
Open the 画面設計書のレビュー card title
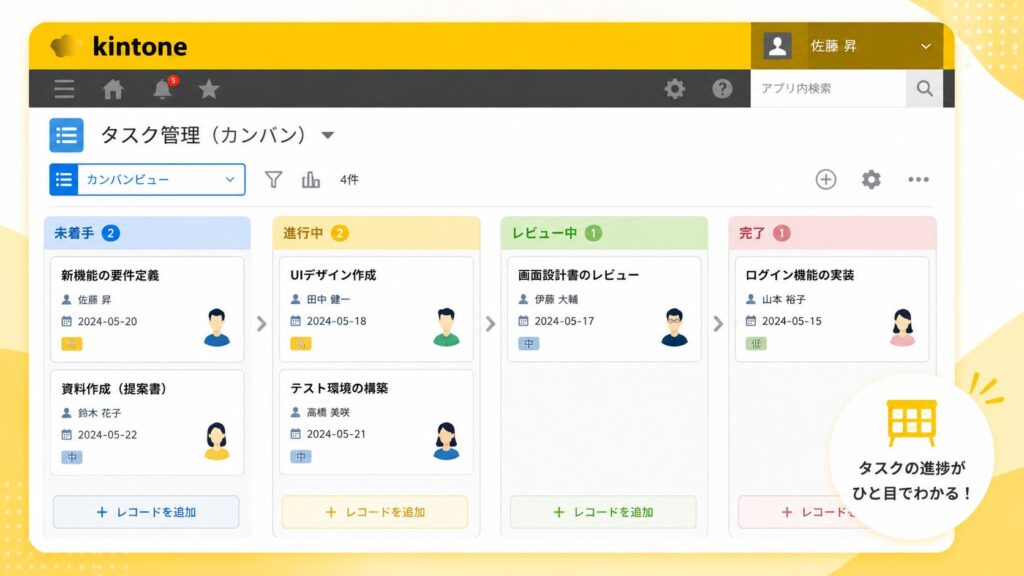pyautogui.click(x=579, y=275)
